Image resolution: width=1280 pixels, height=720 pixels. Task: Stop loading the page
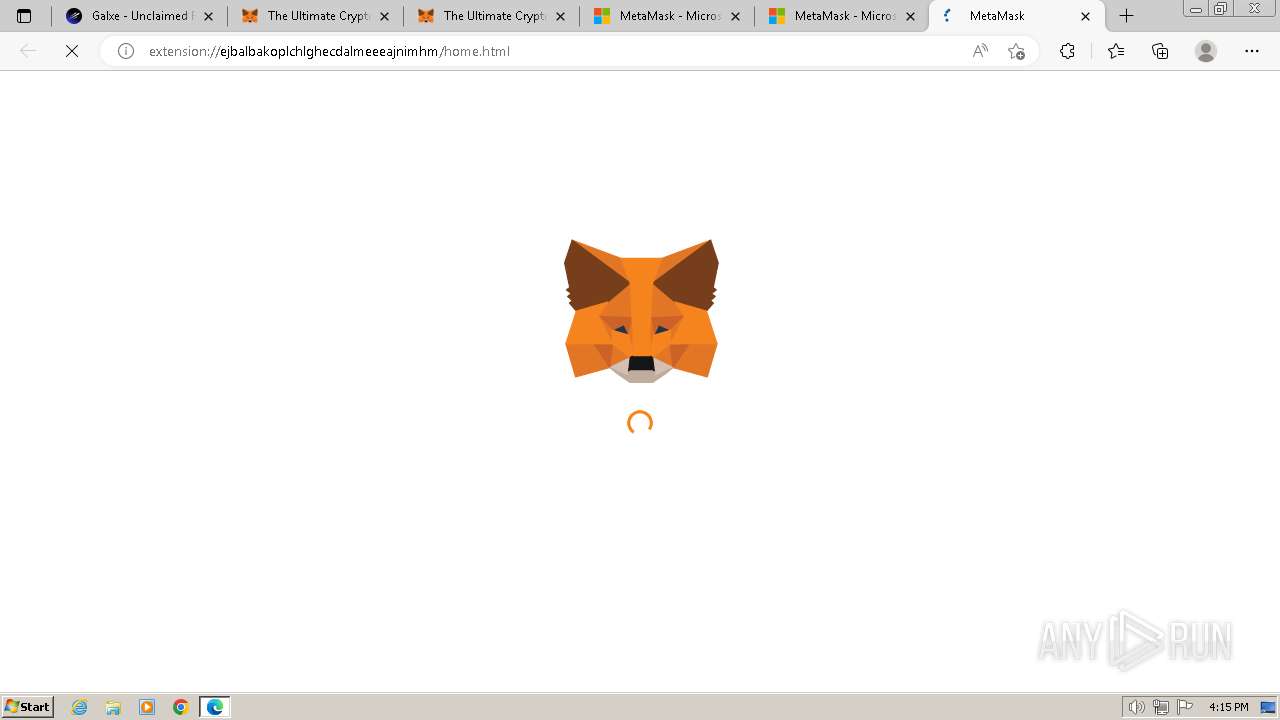(72, 51)
